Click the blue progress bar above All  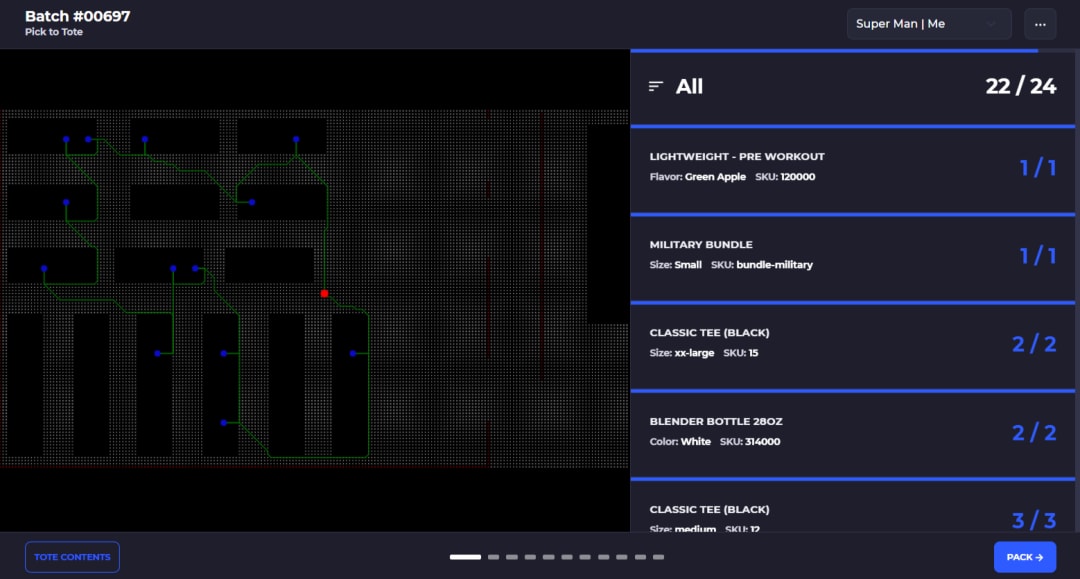point(834,51)
